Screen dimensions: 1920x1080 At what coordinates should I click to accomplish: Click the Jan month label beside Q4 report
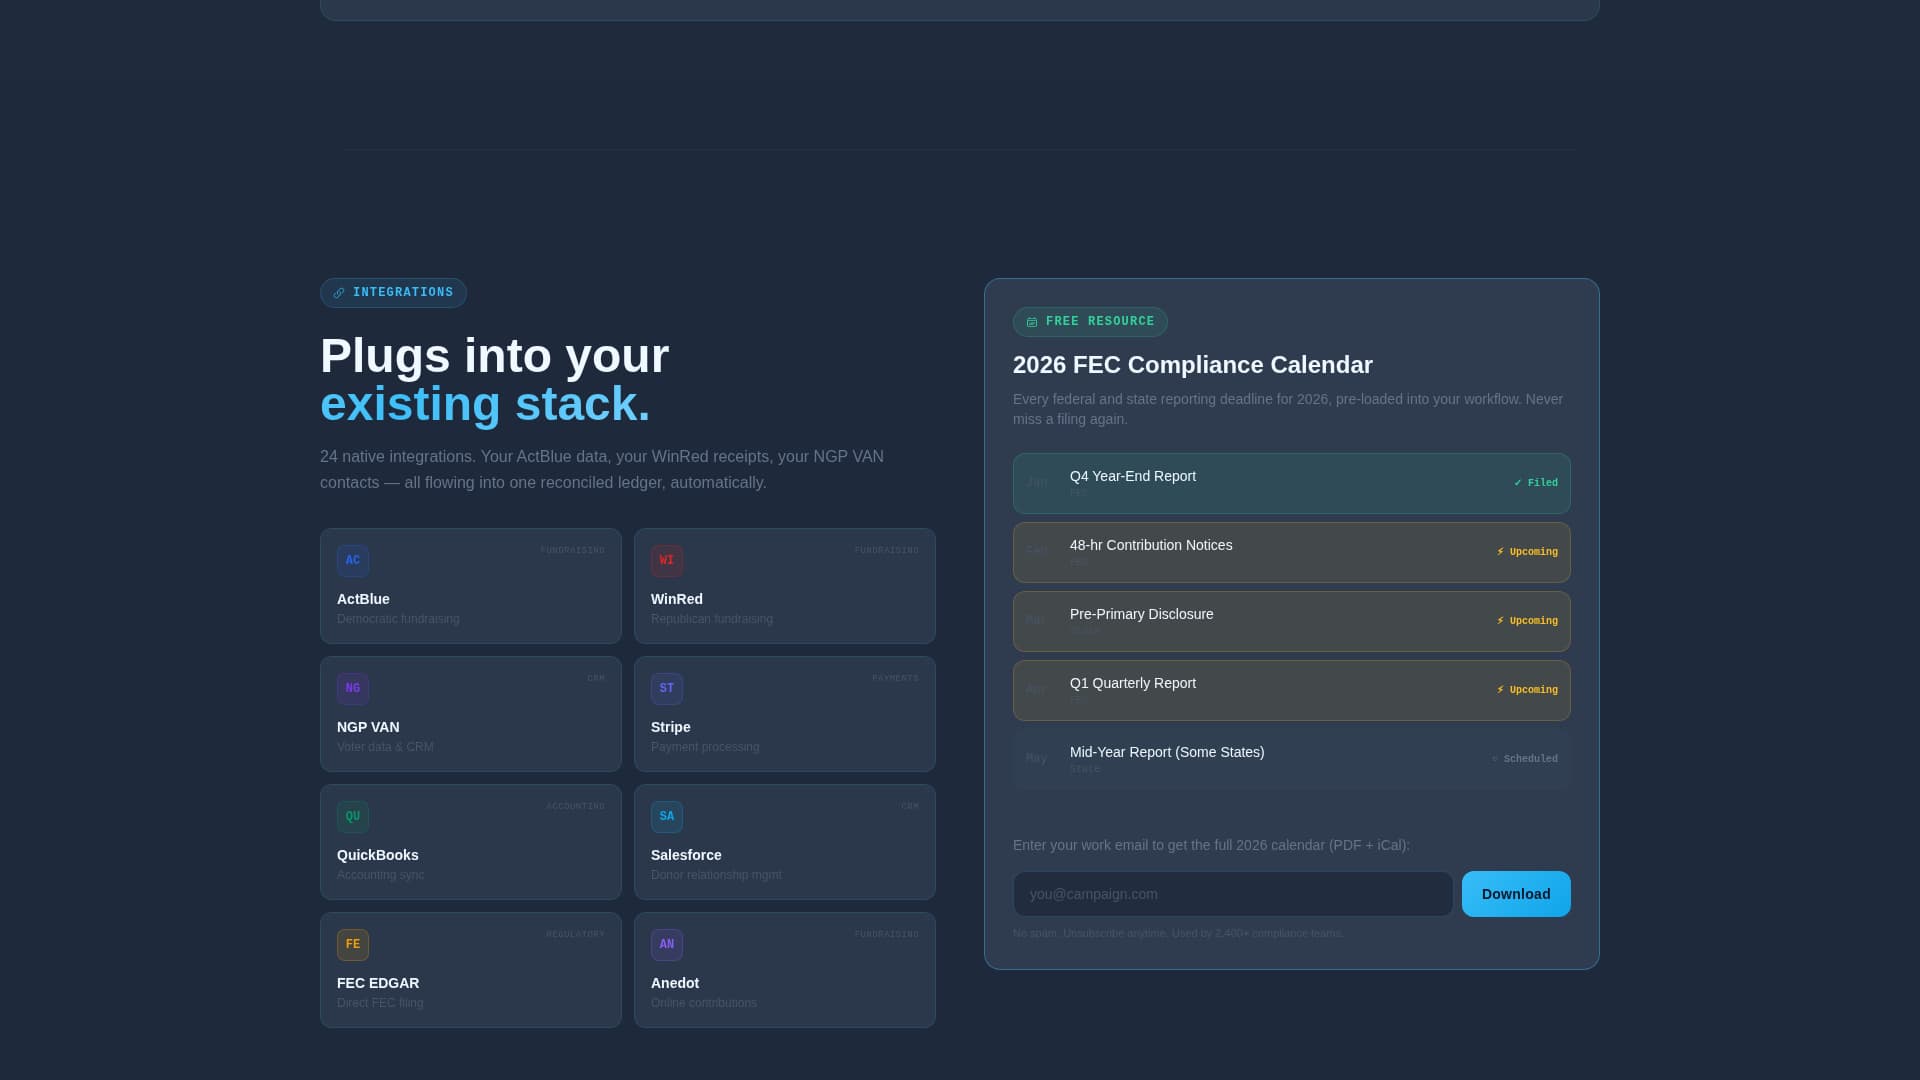[1037, 483]
